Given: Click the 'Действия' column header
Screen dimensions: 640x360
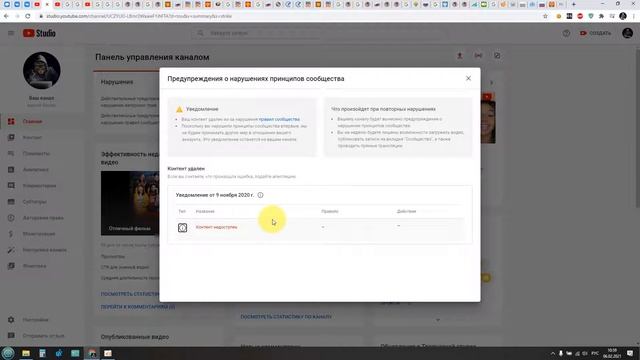Looking at the screenshot, I should tap(406, 211).
